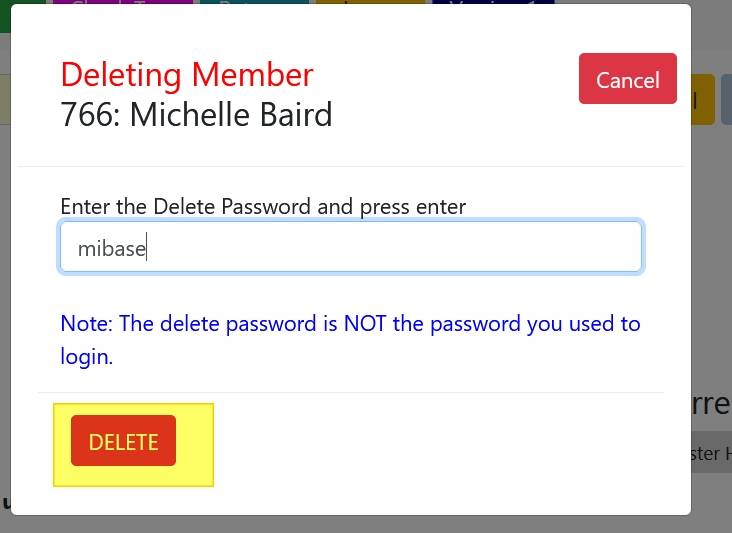Click the grey bar right of the dialog
The width and height of the screenshot is (732, 533).
tap(711, 453)
